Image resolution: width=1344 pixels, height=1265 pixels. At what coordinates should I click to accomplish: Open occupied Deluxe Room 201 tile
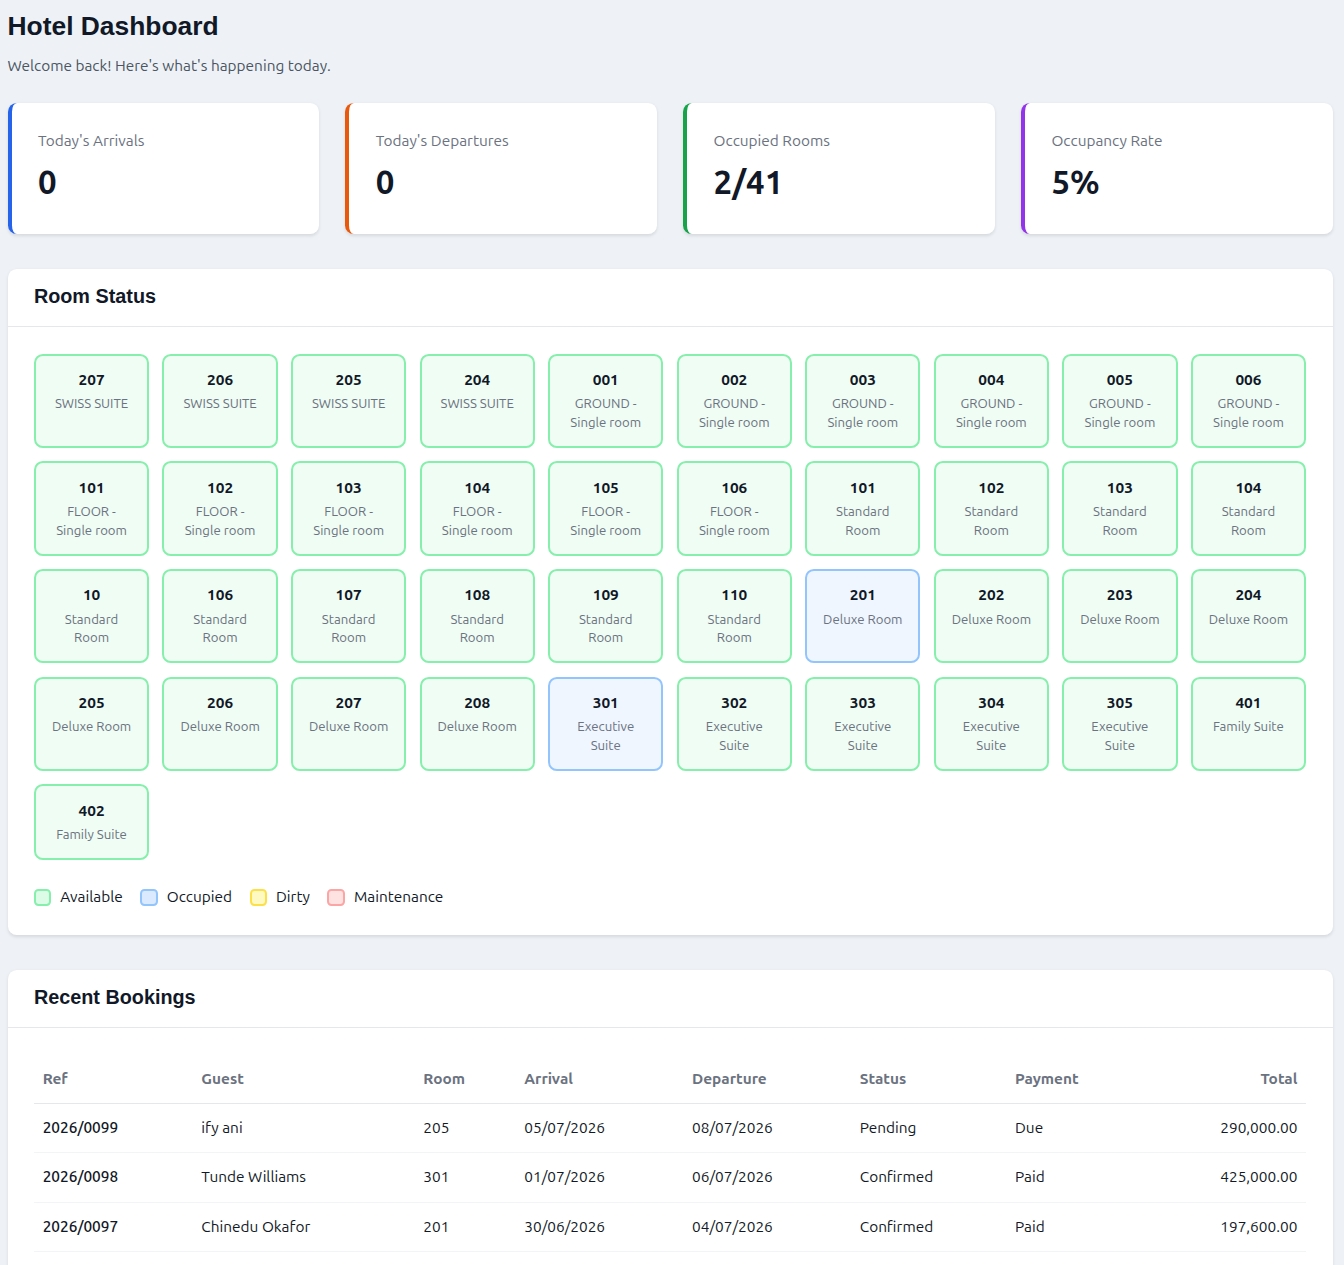pos(862,616)
